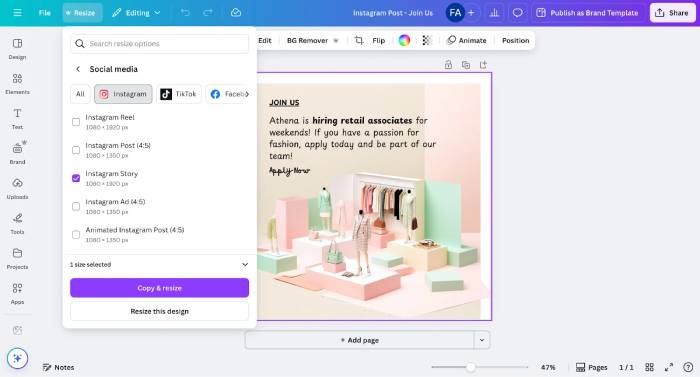Open the Editing mode dropdown
The height and width of the screenshot is (377, 700).
pos(136,13)
